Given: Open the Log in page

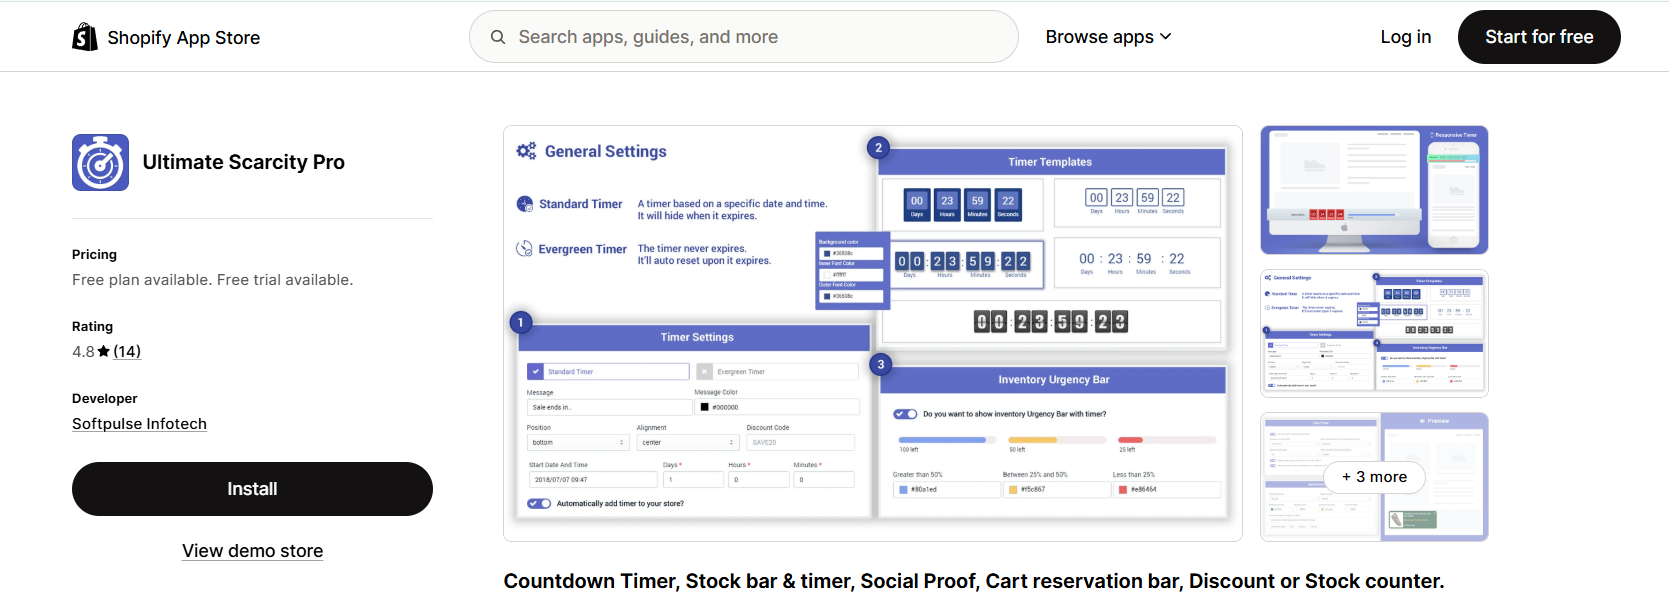Looking at the screenshot, I should [x=1405, y=37].
